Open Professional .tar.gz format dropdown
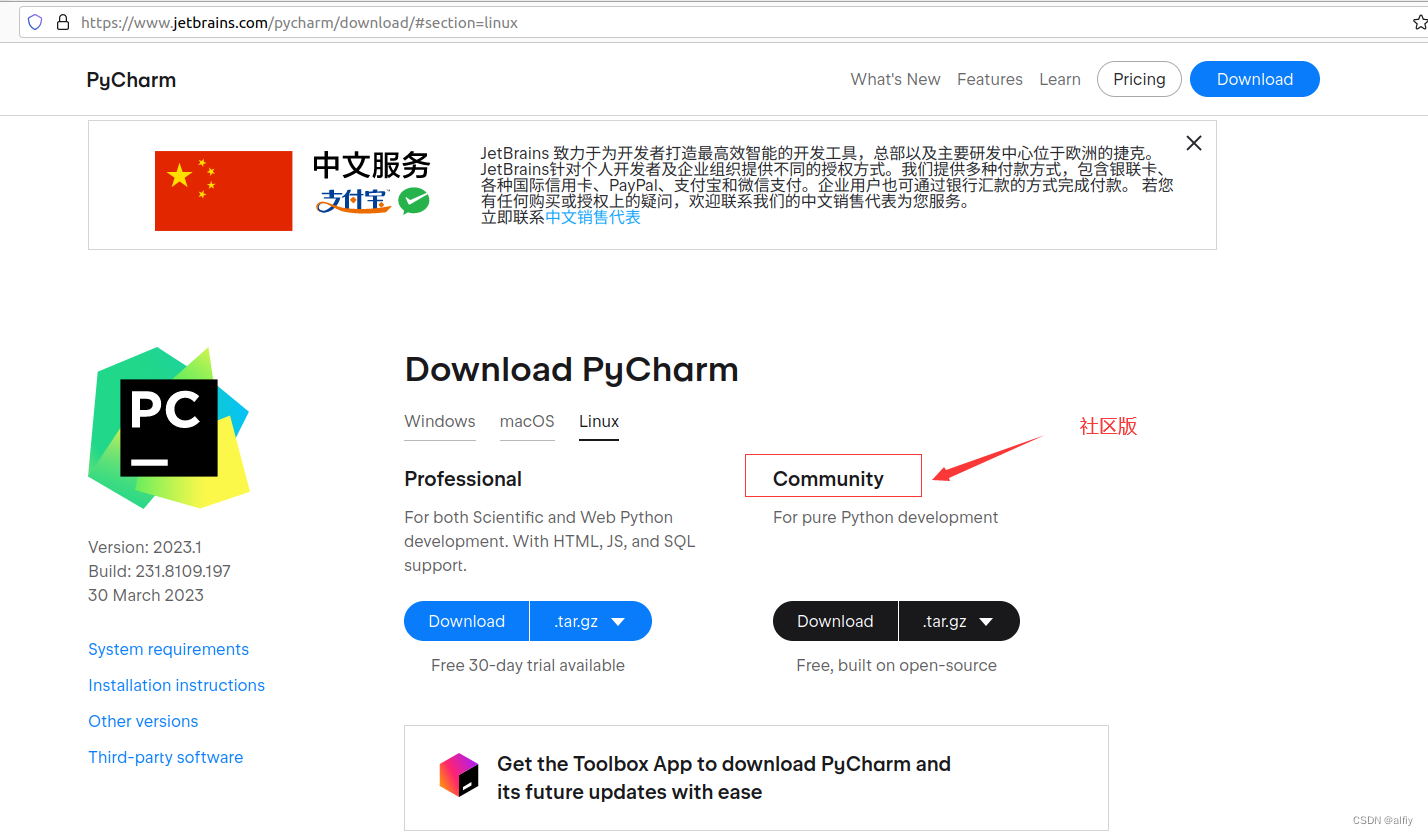The height and width of the screenshot is (835, 1428). pos(590,621)
